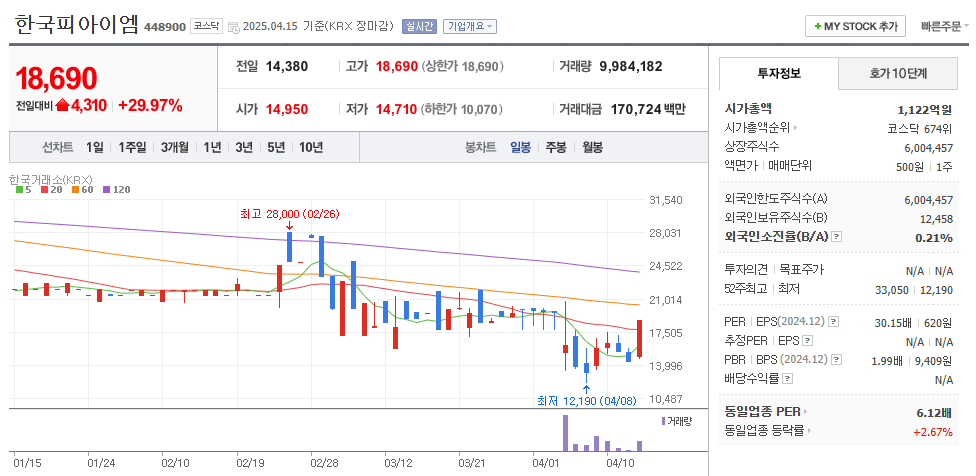
Task: Click the 최저 12,190 (04/08) chart marker
Action: [x=586, y=401]
